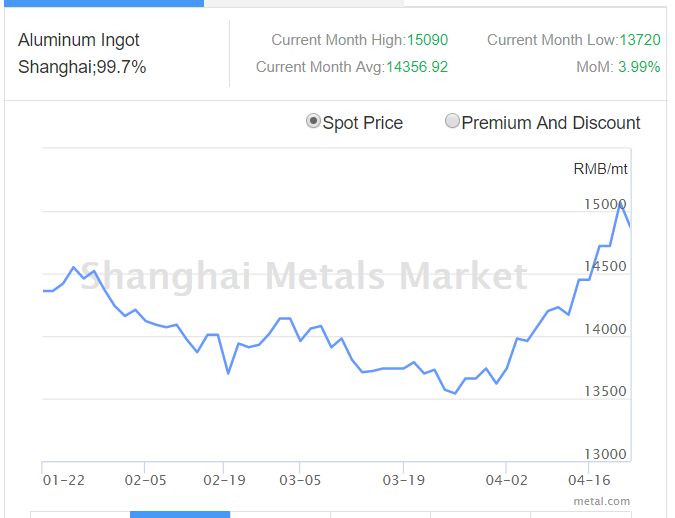Click the Current Month High value 15090
The image size is (675, 518).
[x=427, y=40]
